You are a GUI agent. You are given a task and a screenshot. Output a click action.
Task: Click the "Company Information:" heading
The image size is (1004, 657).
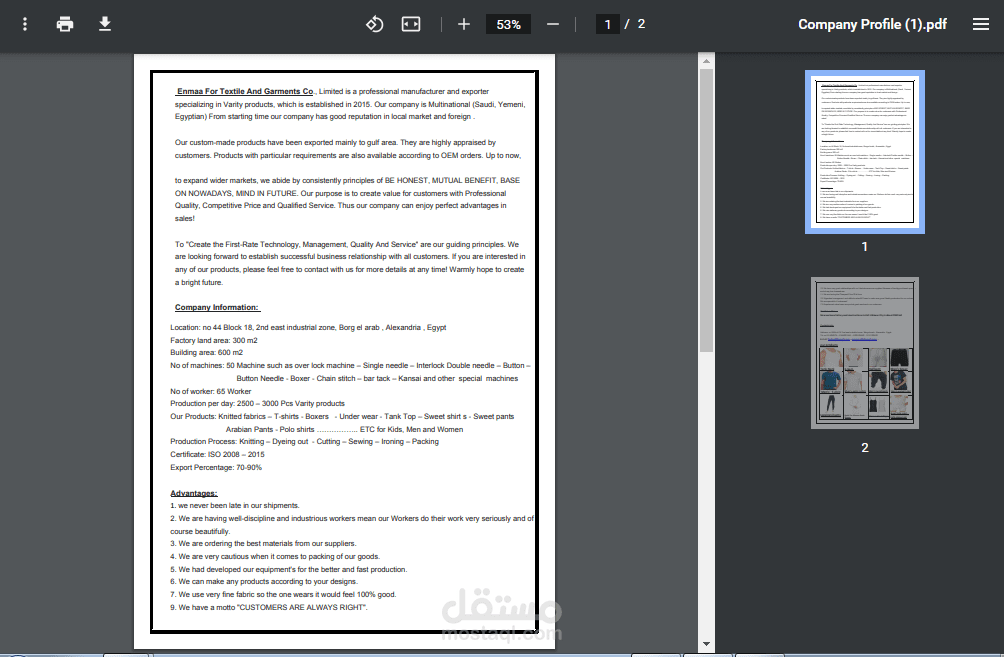pyautogui.click(x=217, y=307)
